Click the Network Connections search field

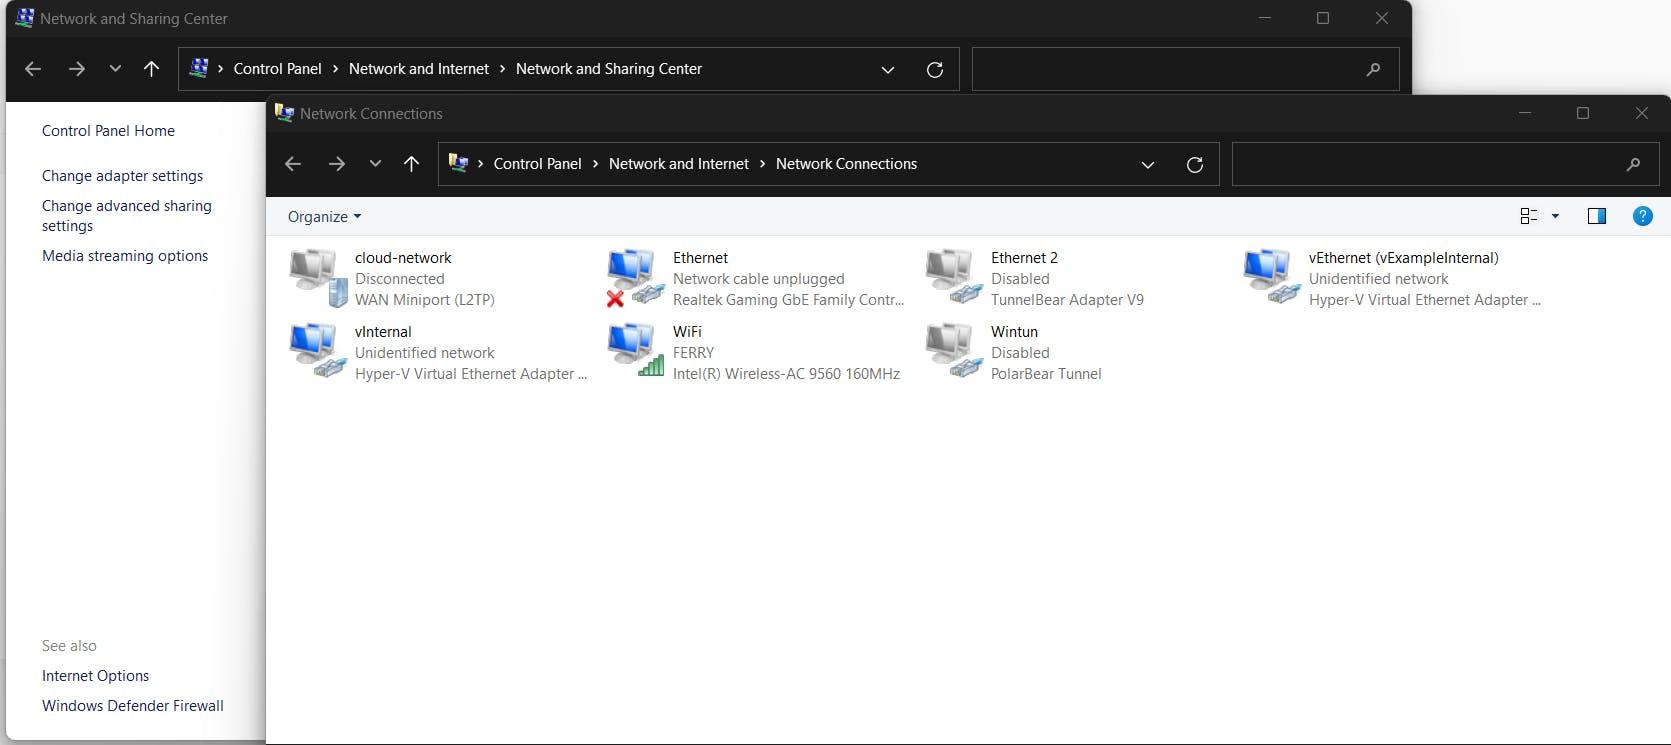pos(1445,164)
